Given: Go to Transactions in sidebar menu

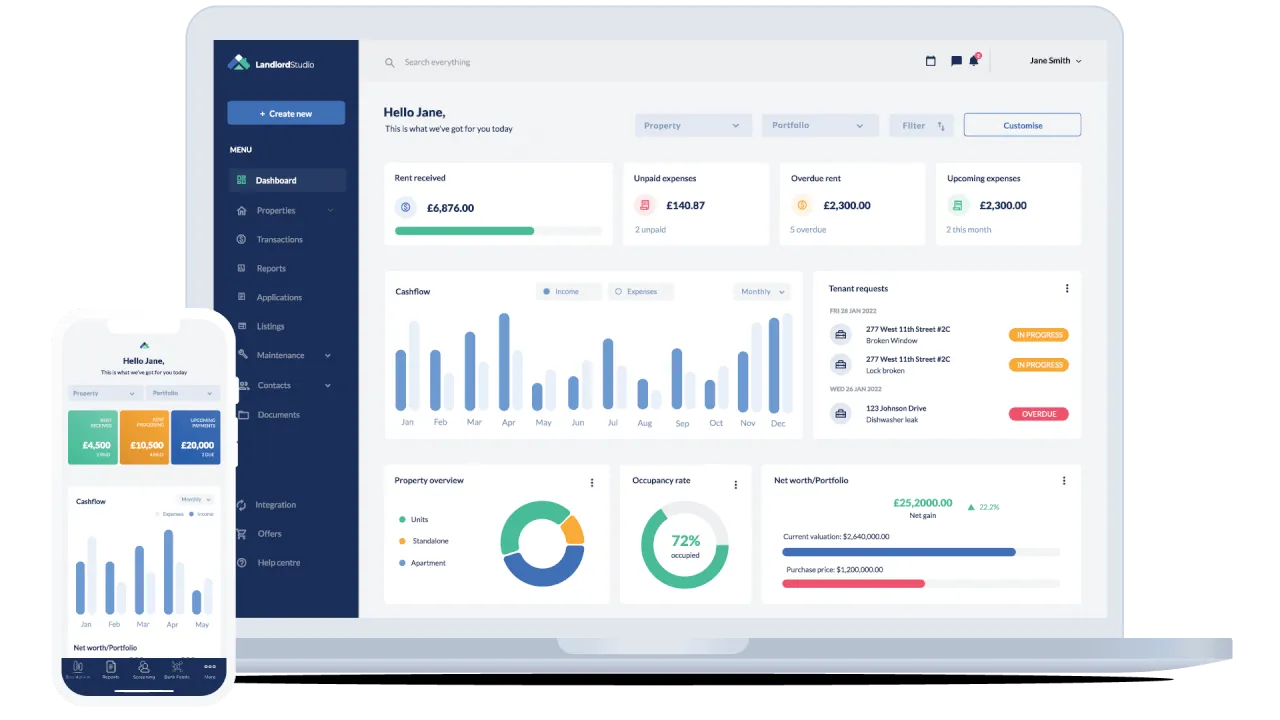Looking at the screenshot, I should pos(279,240).
